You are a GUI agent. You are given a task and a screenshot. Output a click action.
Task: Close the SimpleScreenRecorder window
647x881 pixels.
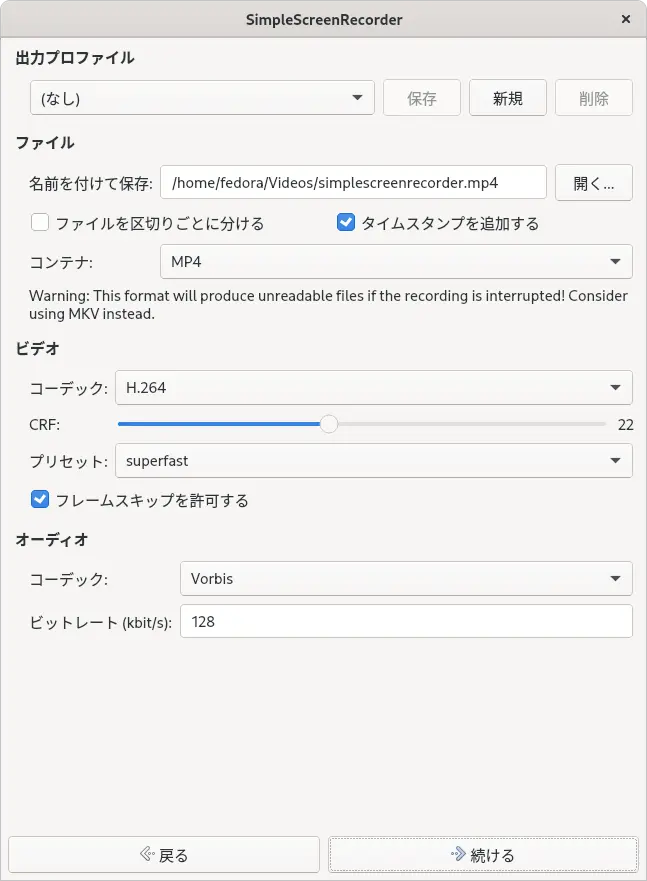[x=626, y=19]
